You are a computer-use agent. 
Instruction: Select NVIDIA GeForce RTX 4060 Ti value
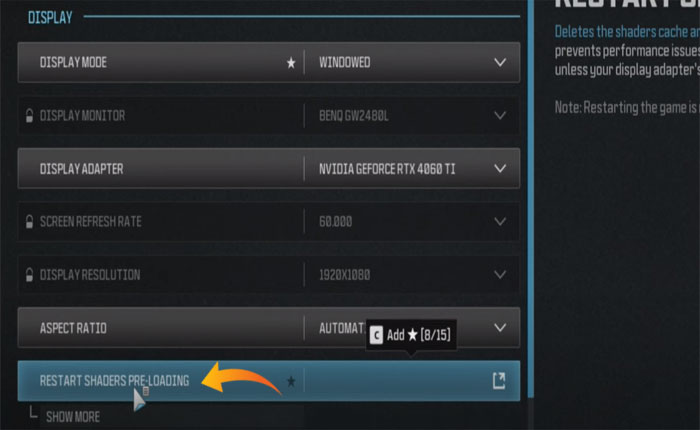(387, 169)
